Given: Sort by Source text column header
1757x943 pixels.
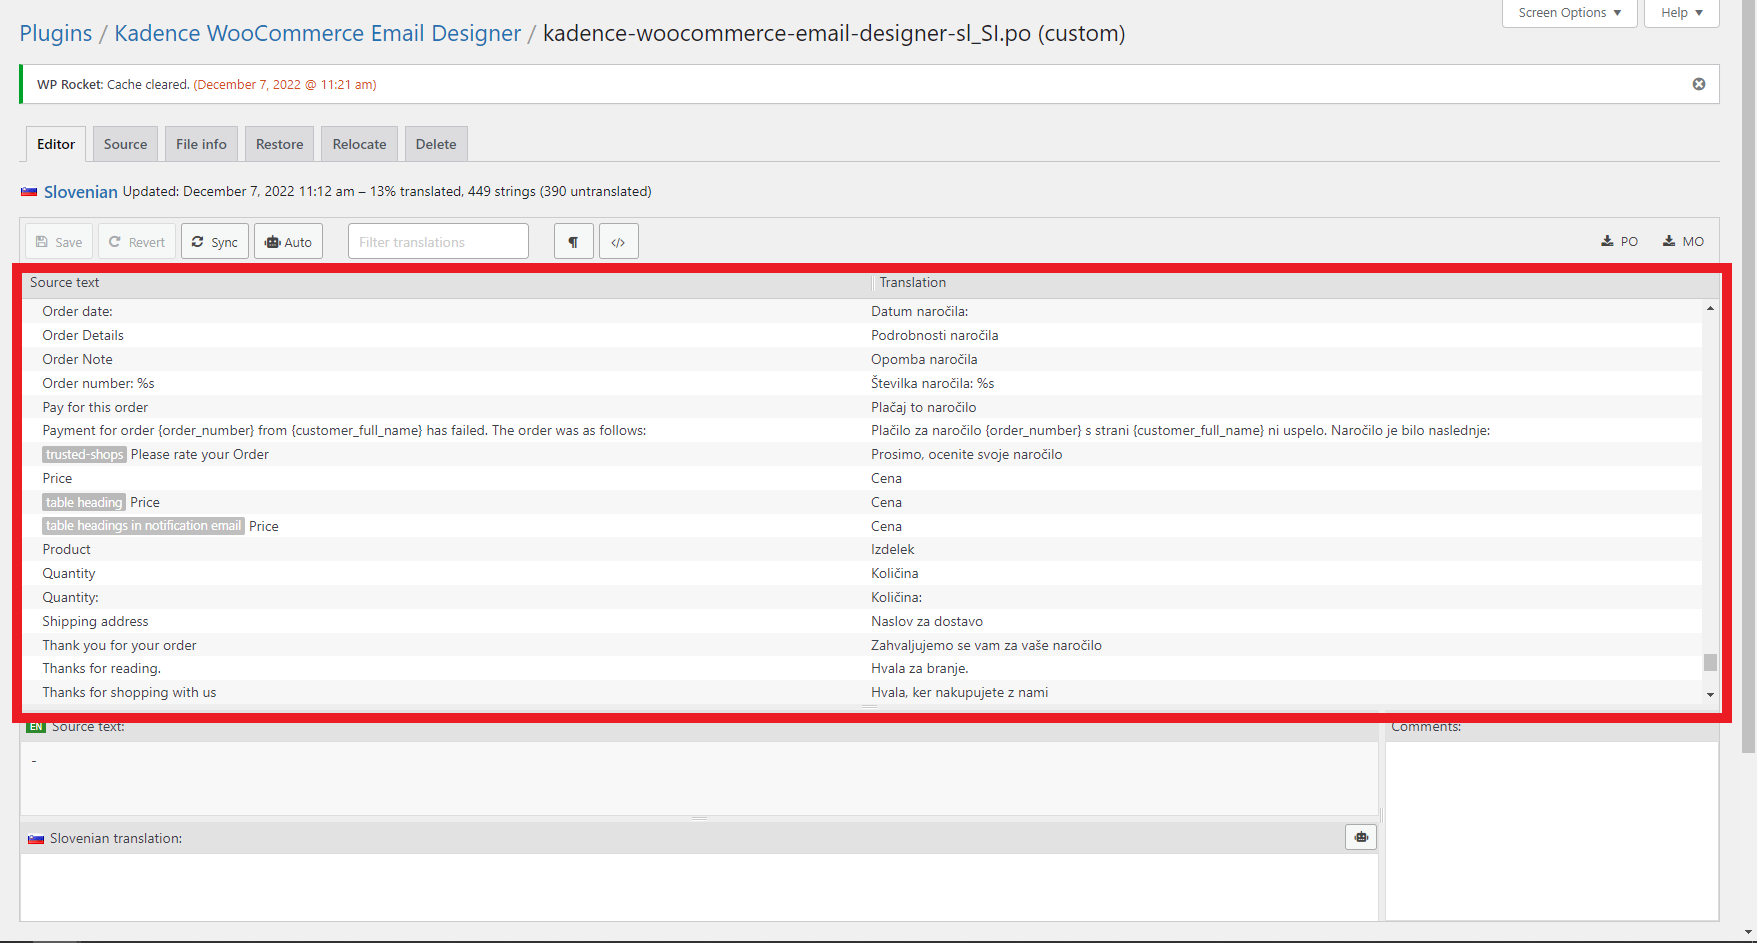Looking at the screenshot, I should pos(65,282).
